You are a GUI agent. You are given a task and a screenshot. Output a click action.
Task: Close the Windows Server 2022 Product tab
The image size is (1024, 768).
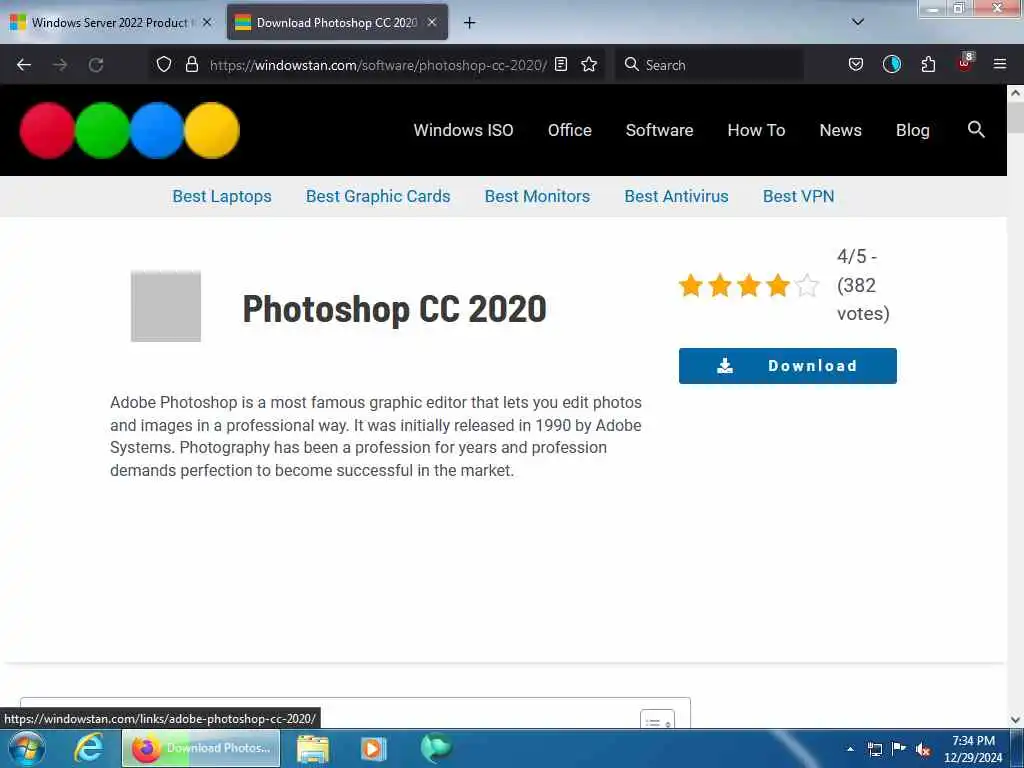[207, 22]
